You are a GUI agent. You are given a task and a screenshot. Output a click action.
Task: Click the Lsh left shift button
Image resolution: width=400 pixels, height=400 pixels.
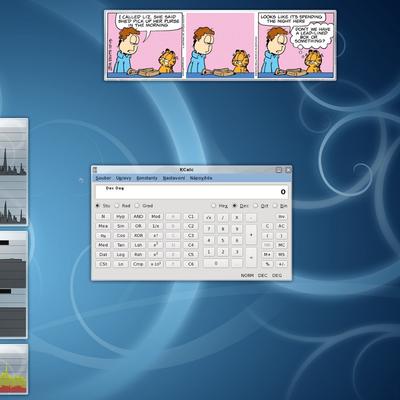pyautogui.click(x=138, y=245)
